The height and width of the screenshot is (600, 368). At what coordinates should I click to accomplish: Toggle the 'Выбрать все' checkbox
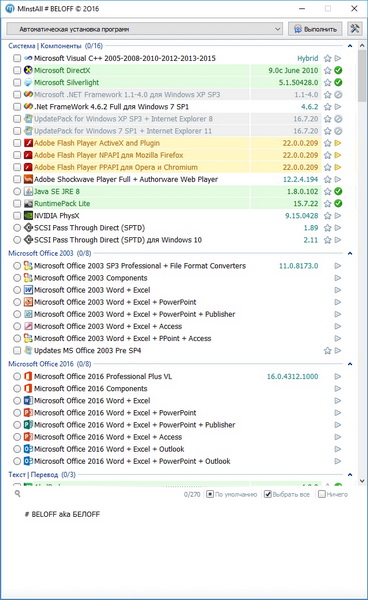(x=268, y=494)
